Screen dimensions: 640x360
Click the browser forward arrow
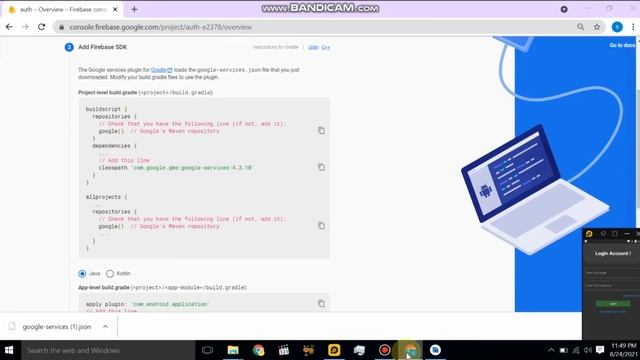[x=25, y=27]
